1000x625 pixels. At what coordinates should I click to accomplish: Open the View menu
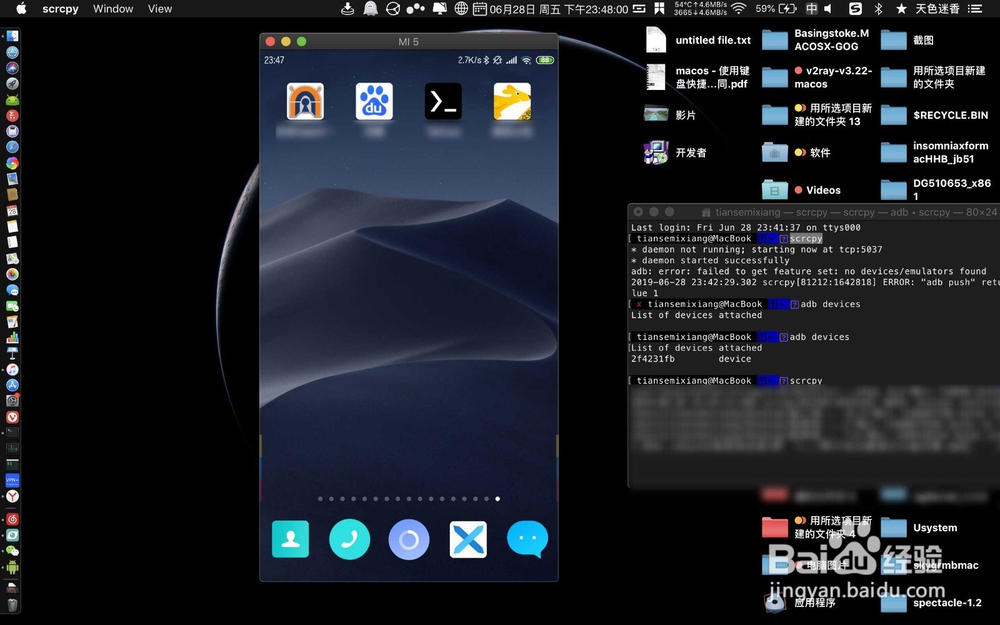(159, 8)
